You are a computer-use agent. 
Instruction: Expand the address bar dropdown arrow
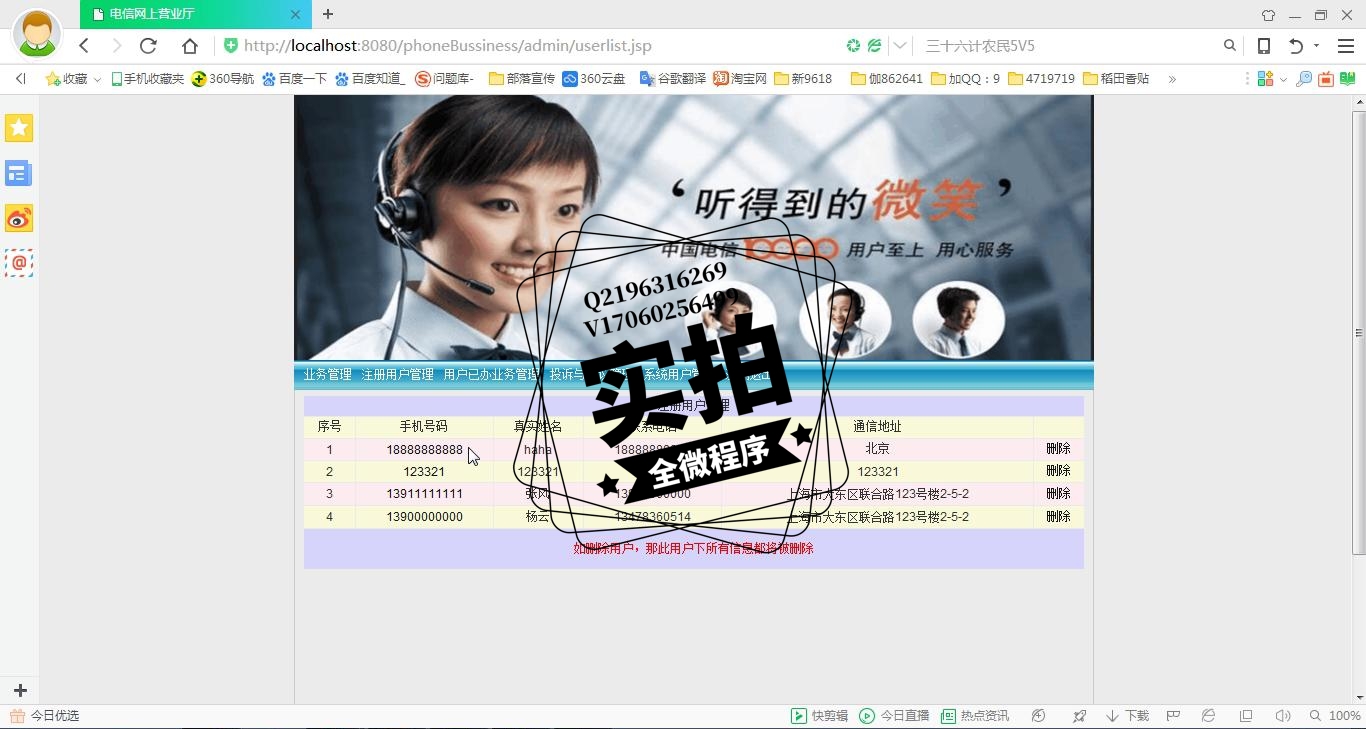coord(900,46)
